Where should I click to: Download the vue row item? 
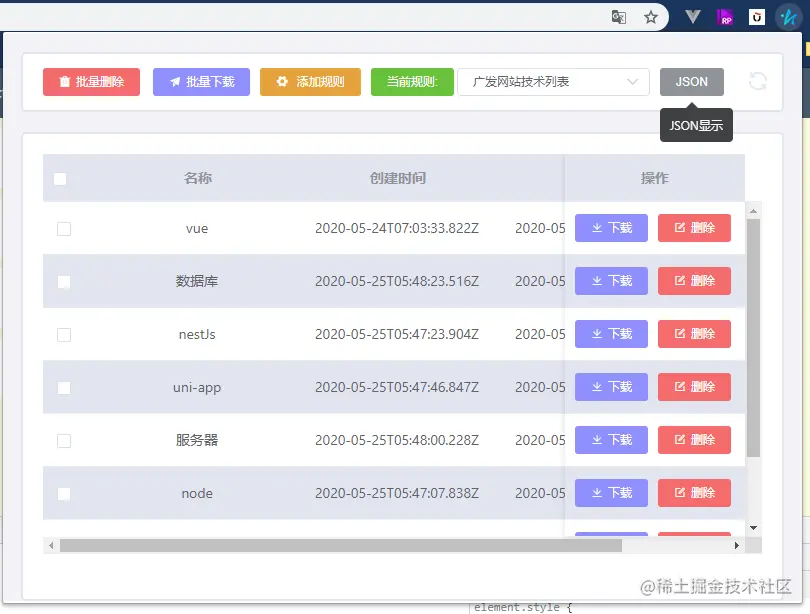point(611,228)
